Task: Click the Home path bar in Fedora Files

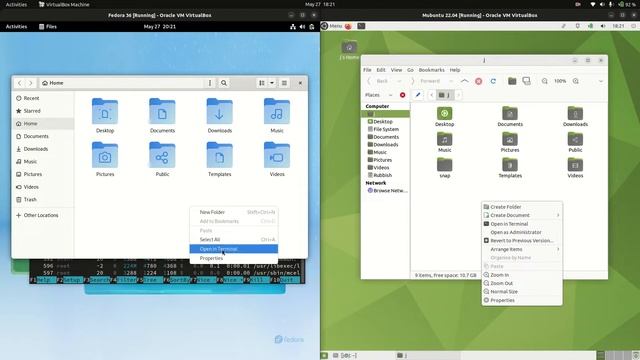Action: coord(121,83)
